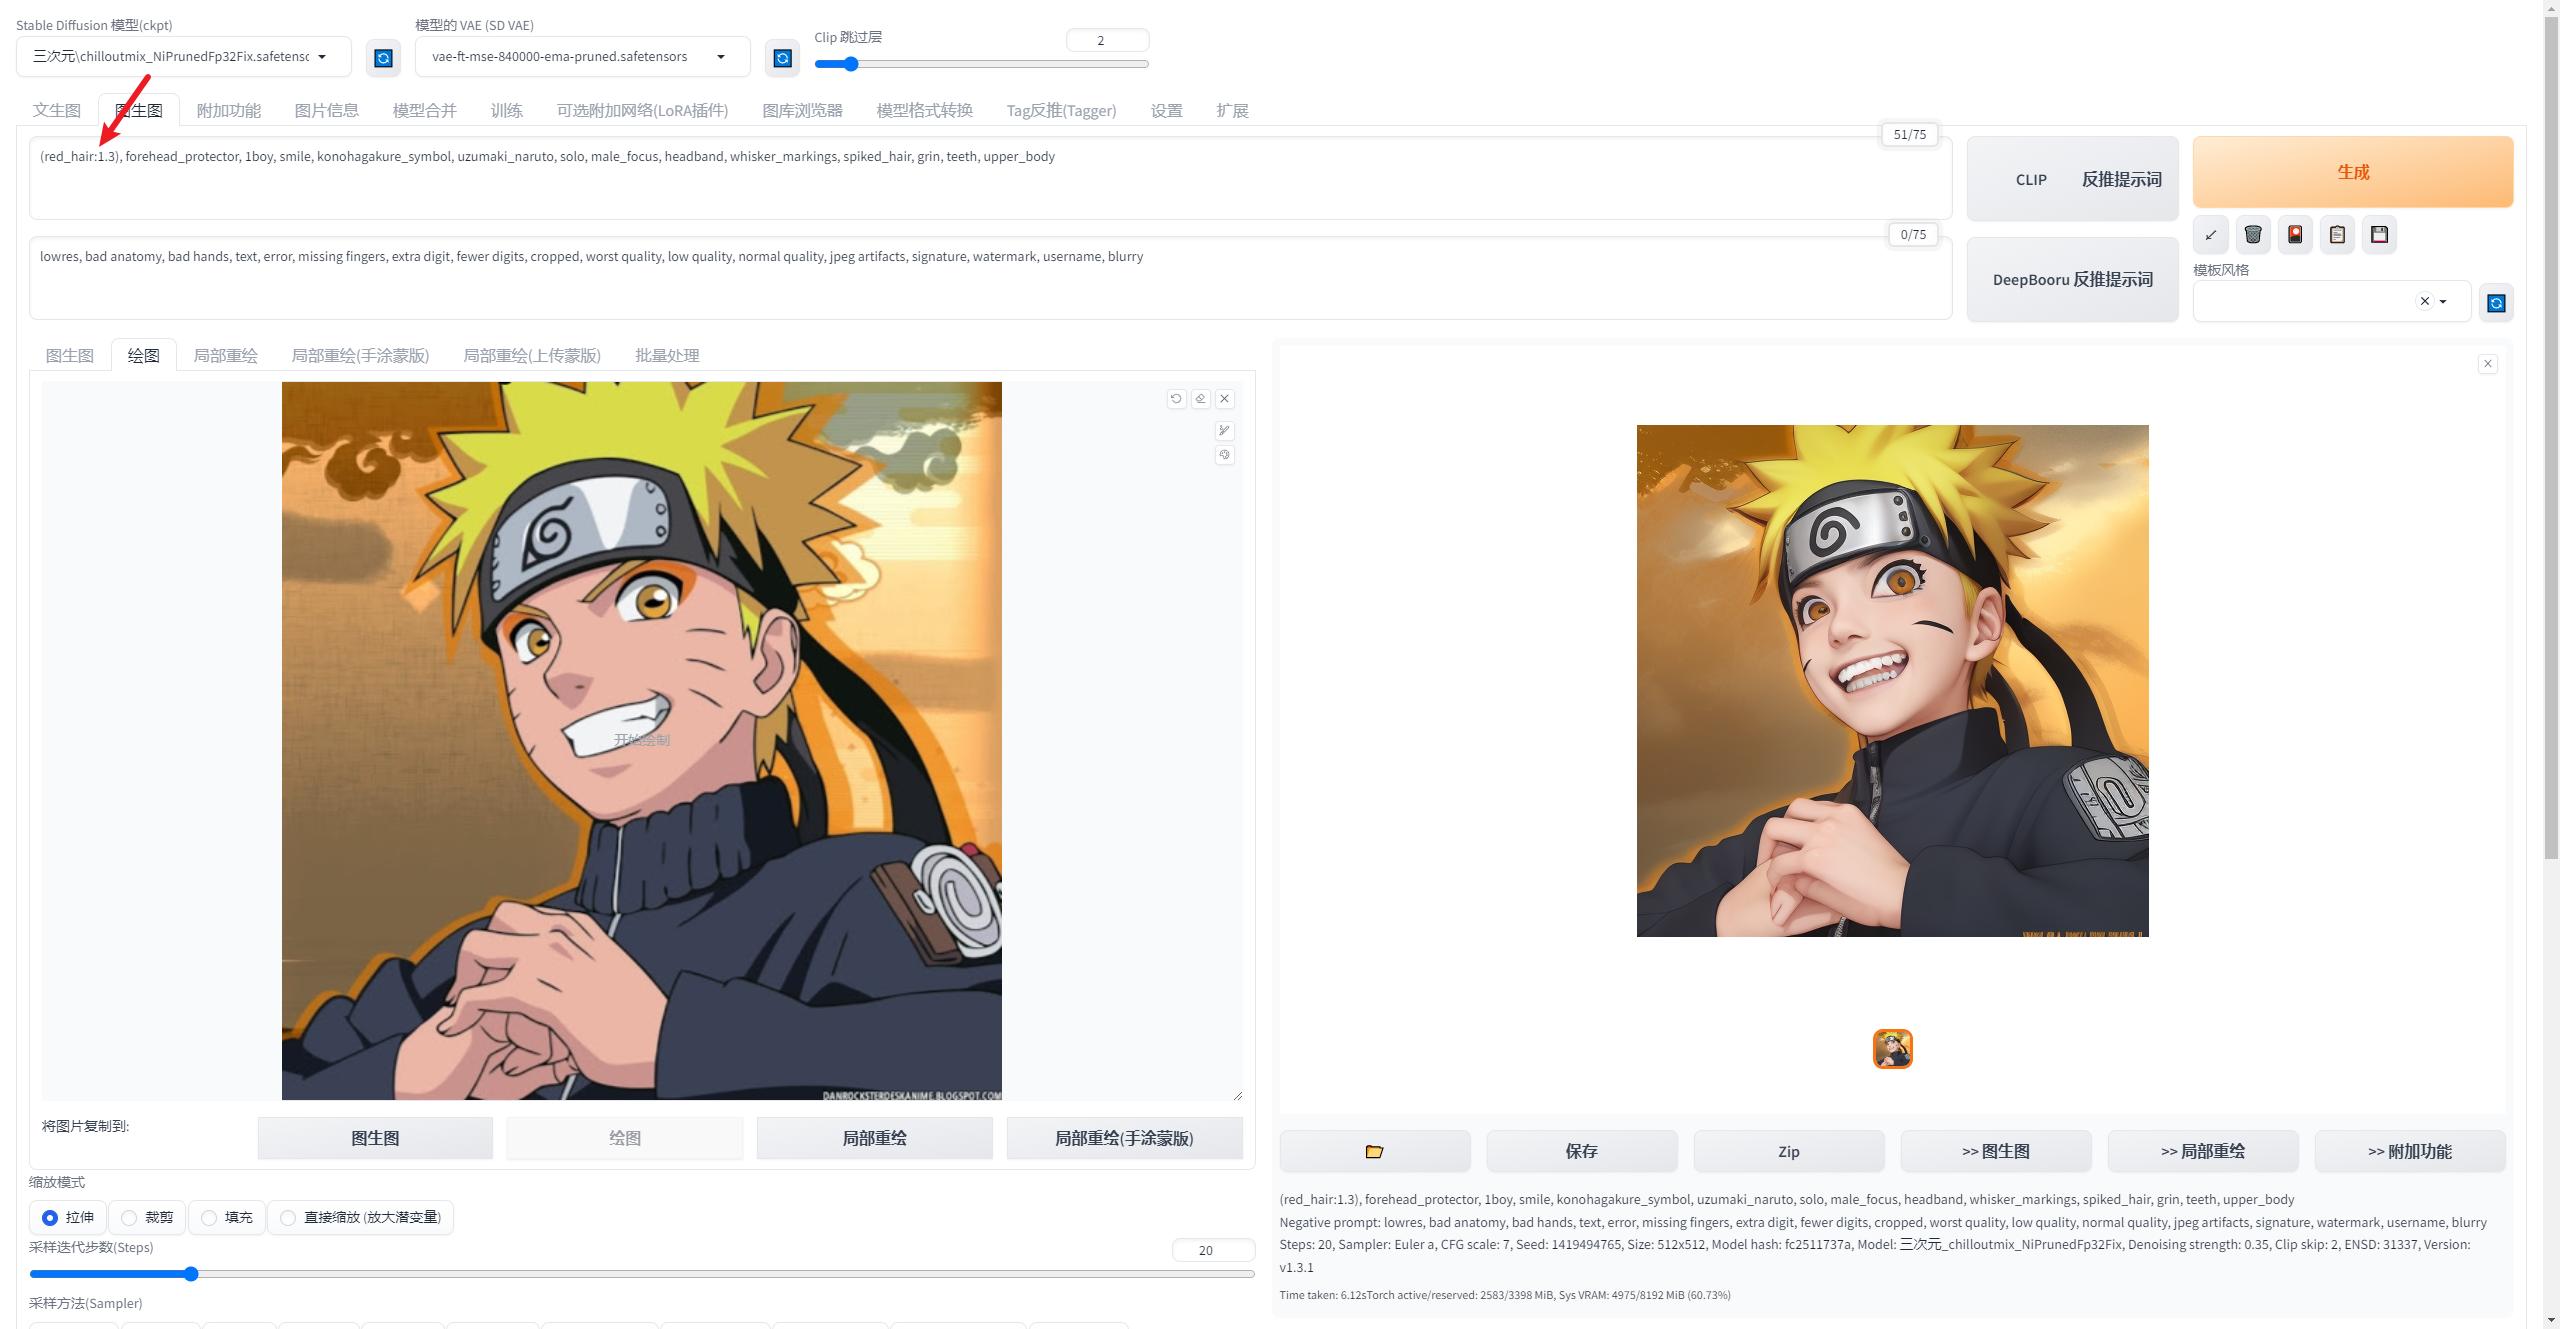2560x1329 pixels.
Task: Open the brush color palette on canvas
Action: click(x=1224, y=455)
